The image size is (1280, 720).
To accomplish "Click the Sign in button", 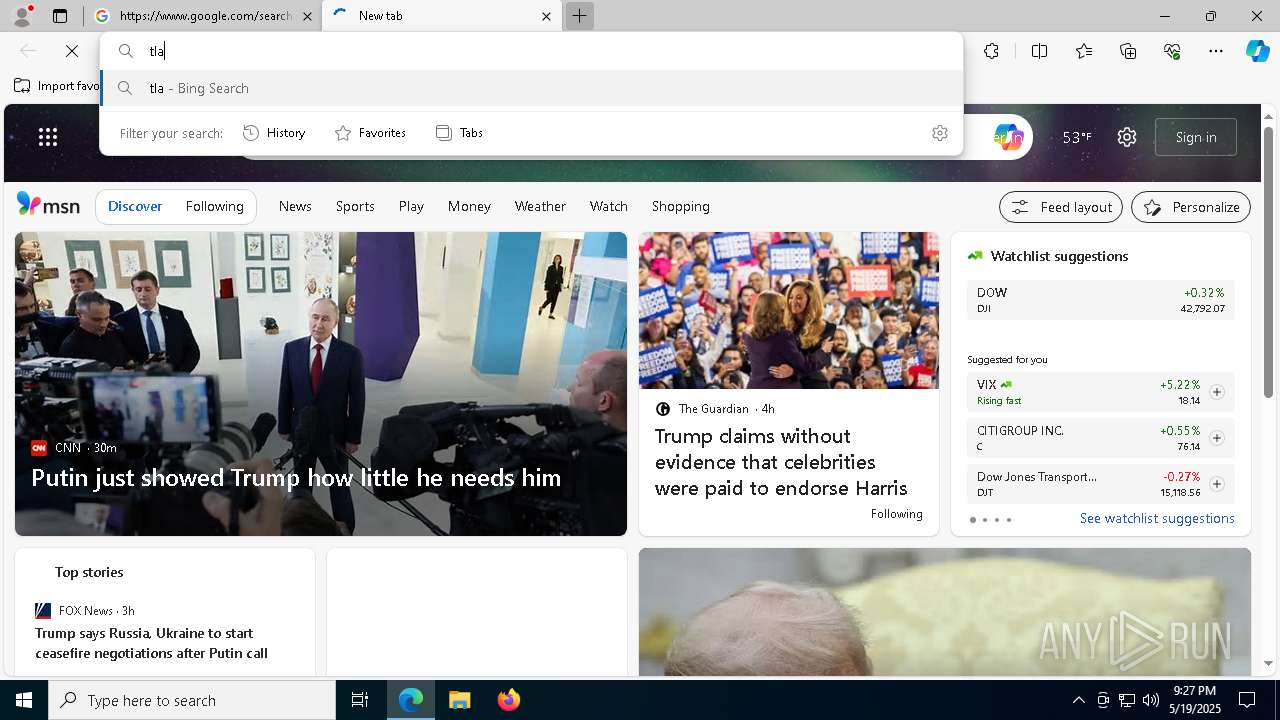I will pyautogui.click(x=1196, y=137).
